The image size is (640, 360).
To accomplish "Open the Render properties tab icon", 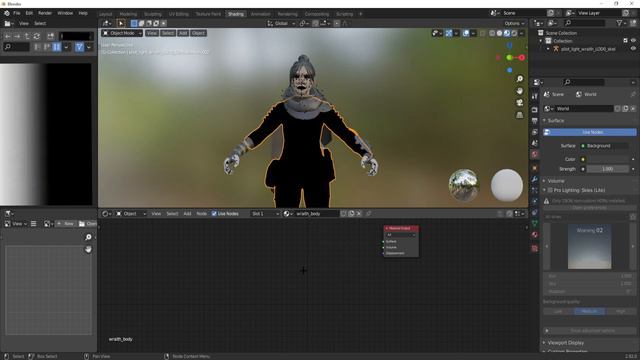I will (x=535, y=109).
